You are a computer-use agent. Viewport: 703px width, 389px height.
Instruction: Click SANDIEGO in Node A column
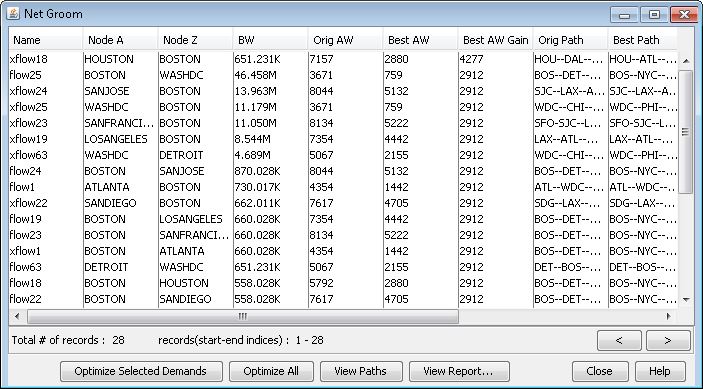(x=110, y=203)
